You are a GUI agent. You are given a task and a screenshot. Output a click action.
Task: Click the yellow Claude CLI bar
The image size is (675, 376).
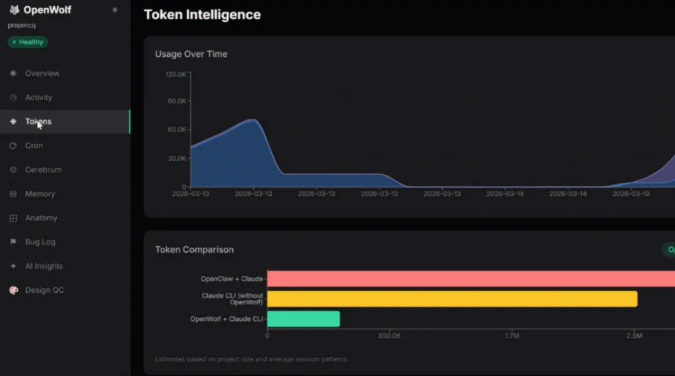(x=452, y=299)
